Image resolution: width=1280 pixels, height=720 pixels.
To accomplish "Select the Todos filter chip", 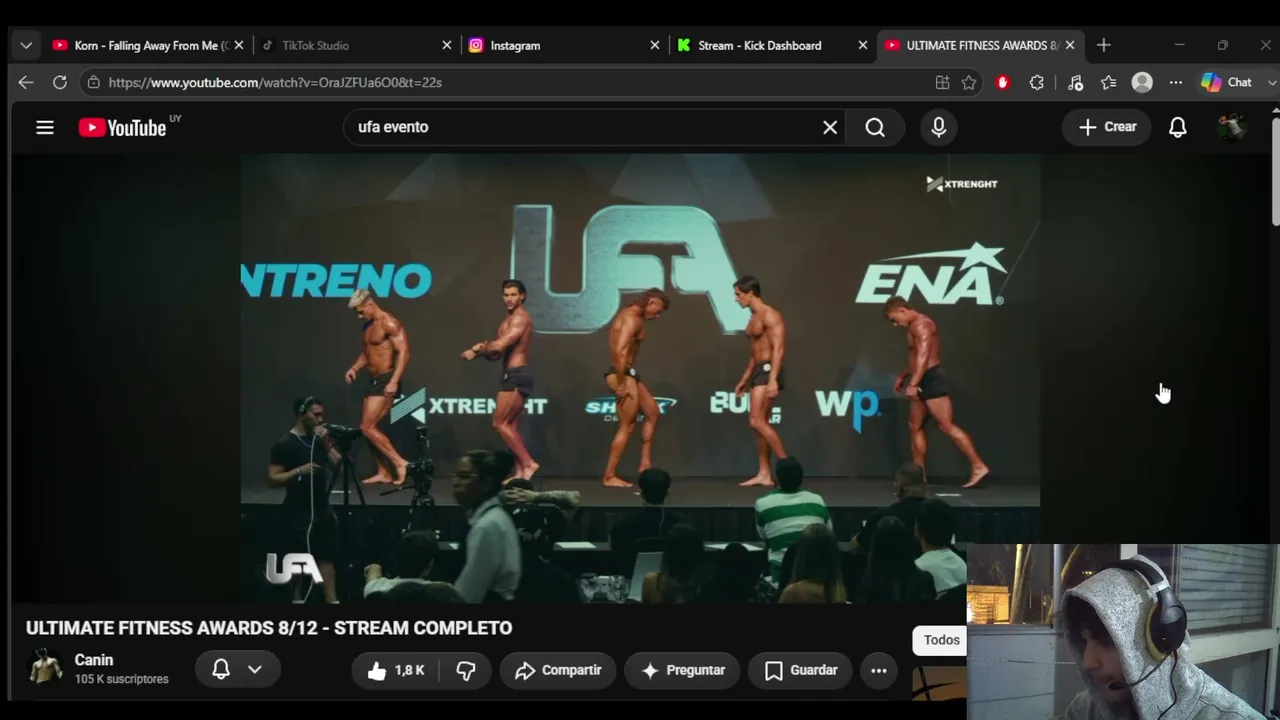I will 942,640.
